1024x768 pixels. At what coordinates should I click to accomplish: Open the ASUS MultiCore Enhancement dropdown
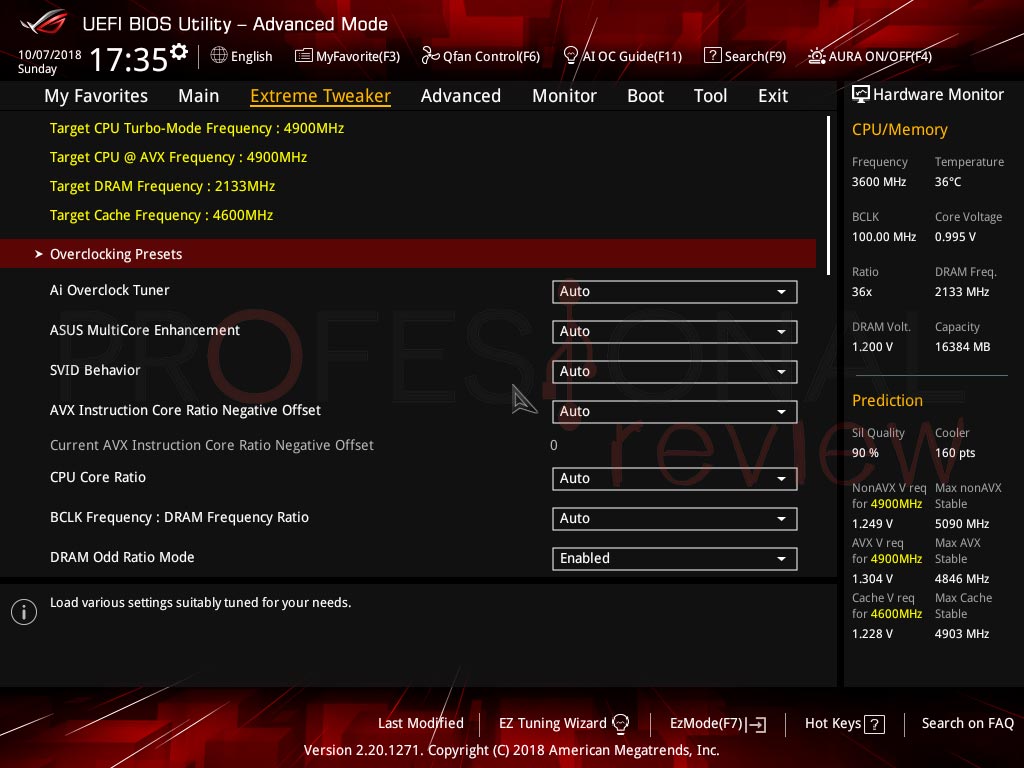(675, 332)
